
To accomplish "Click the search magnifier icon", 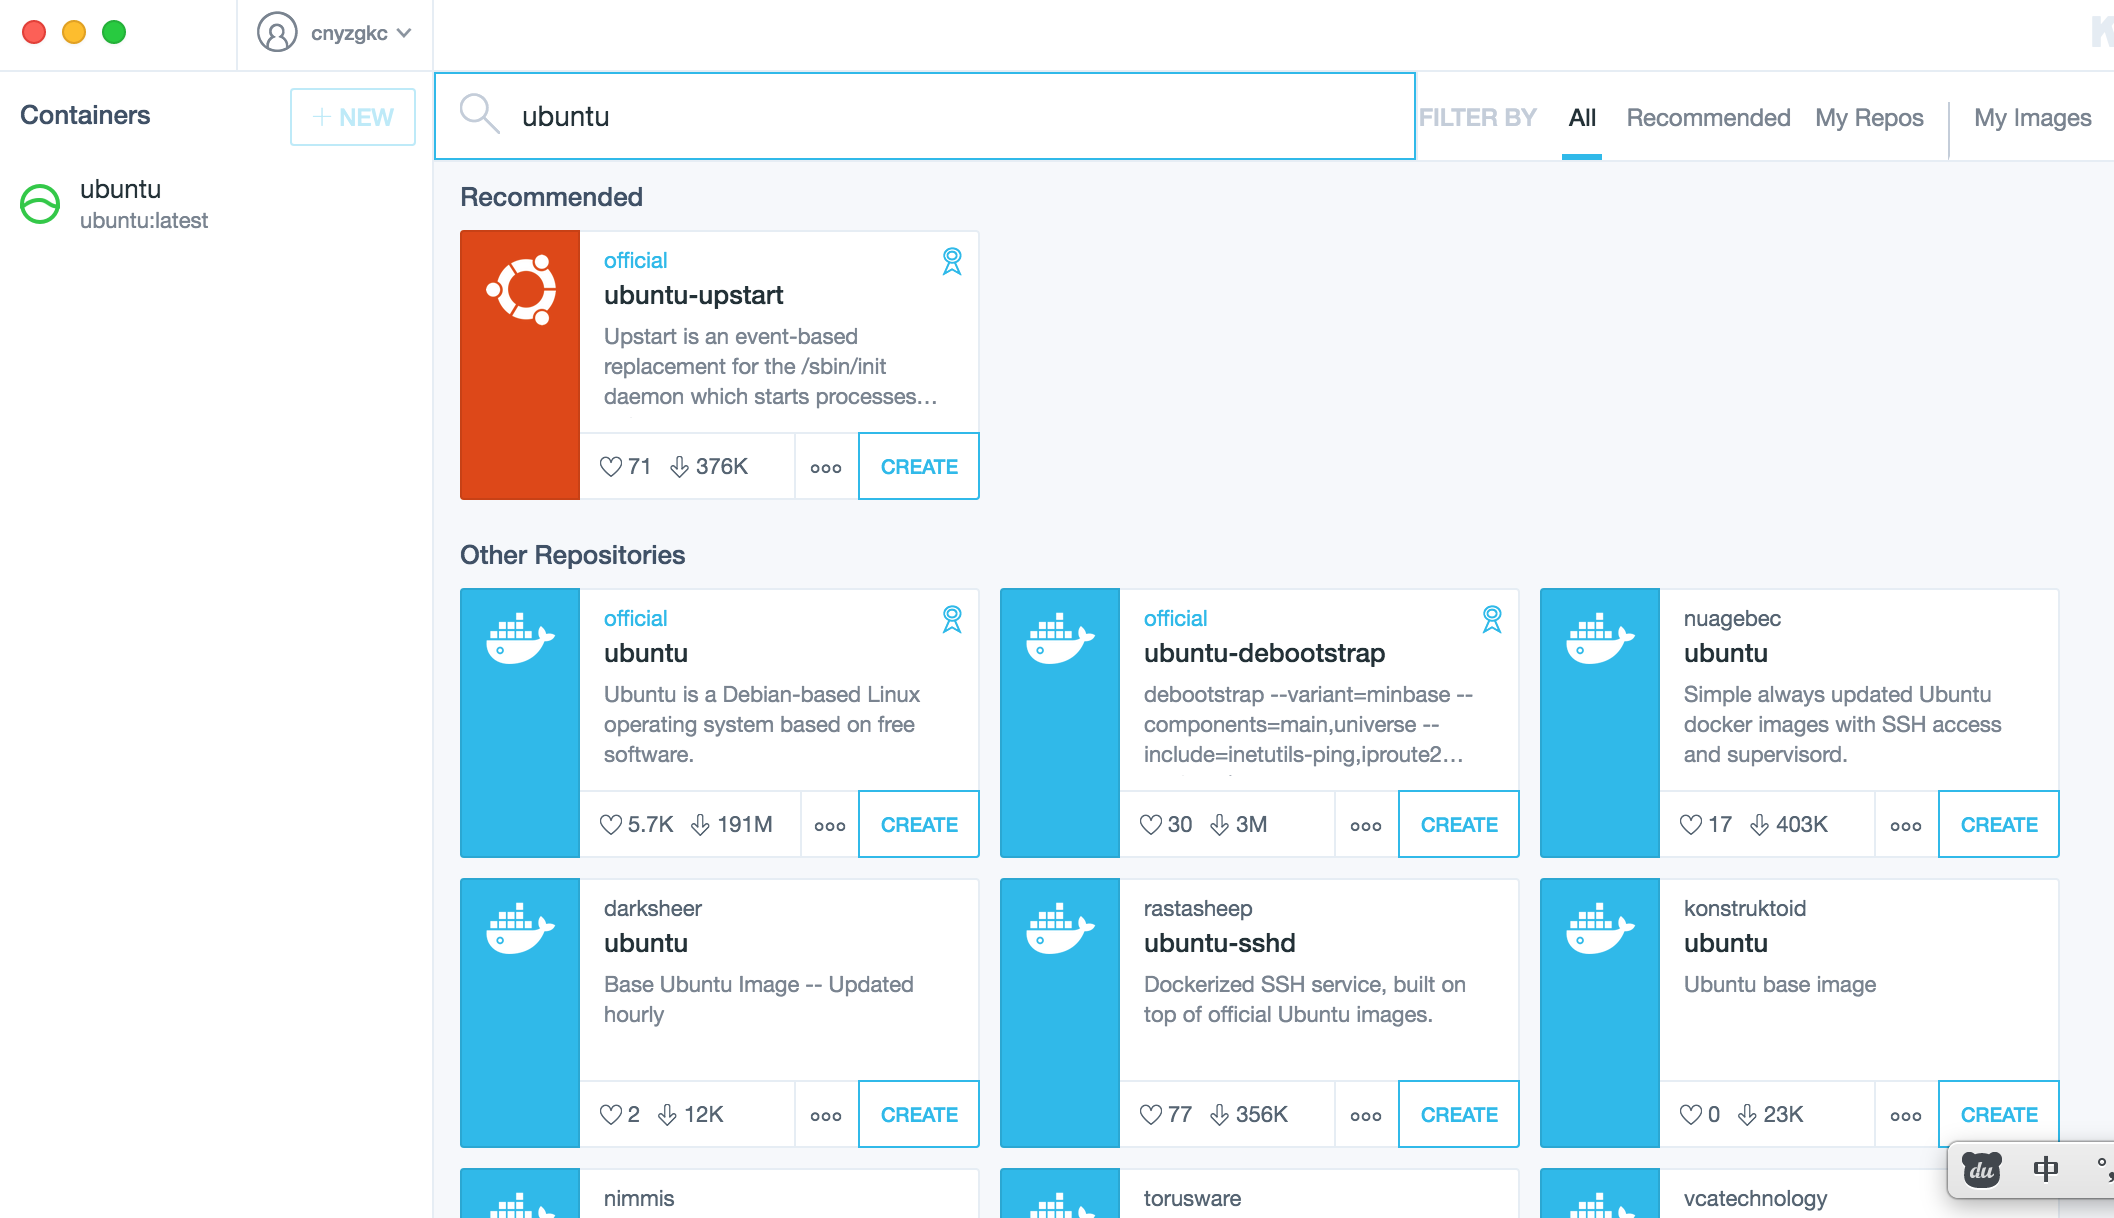I will [479, 114].
